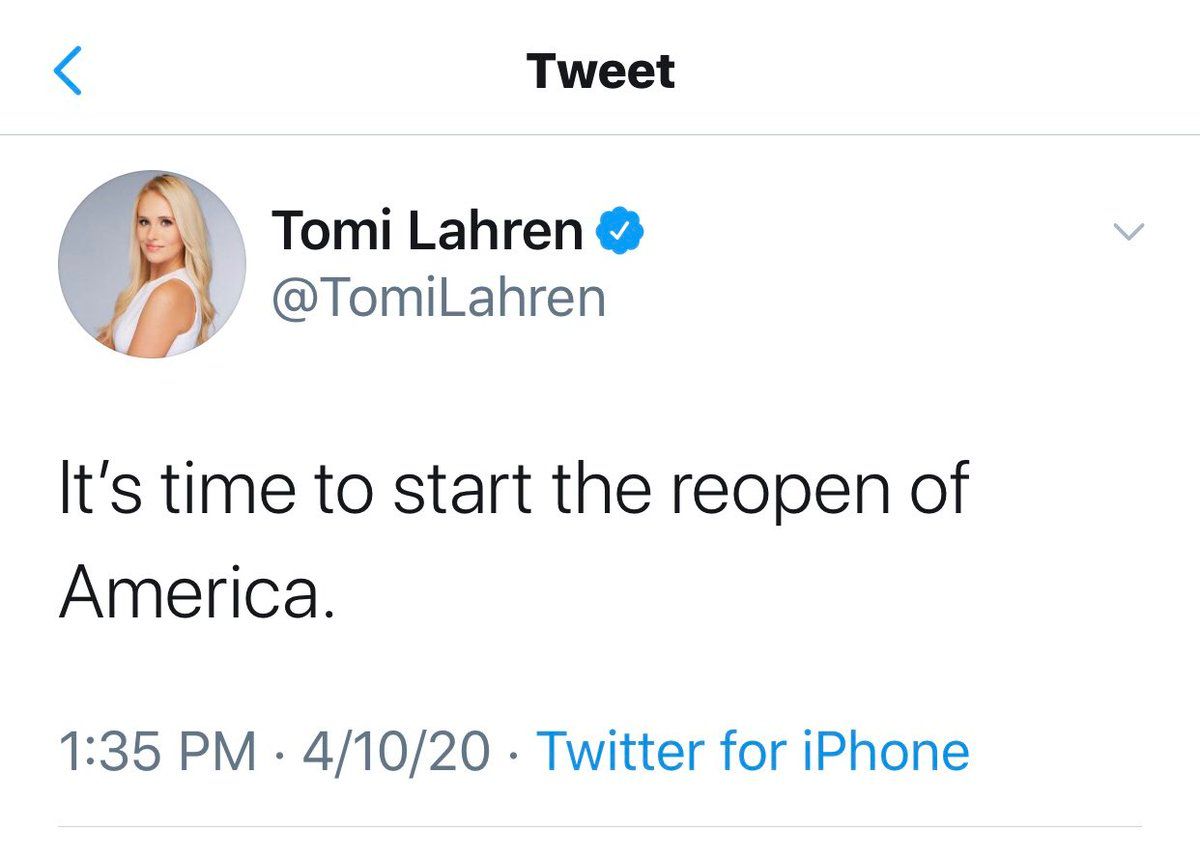Expand the tweet options chevron
Screen dimensions: 1200x859
click(1128, 232)
